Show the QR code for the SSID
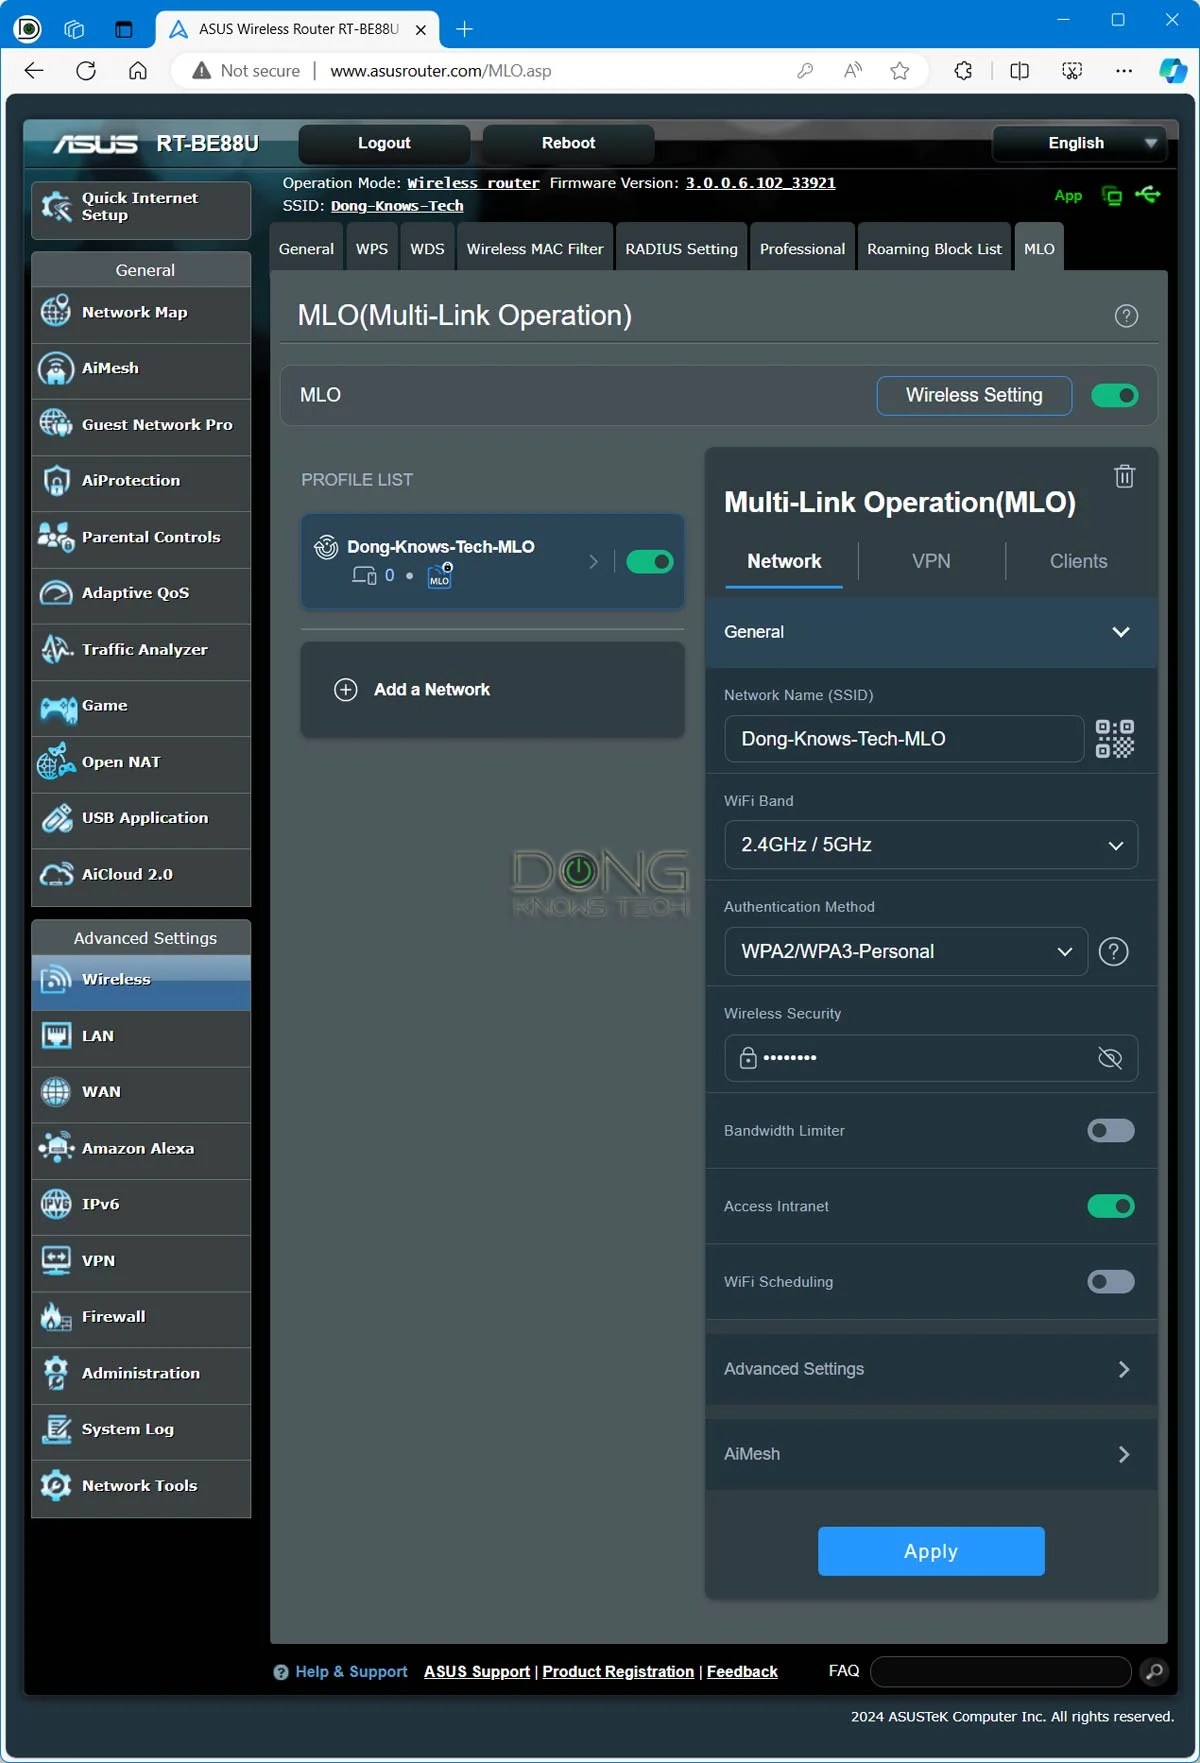The image size is (1200, 1763). click(1114, 739)
